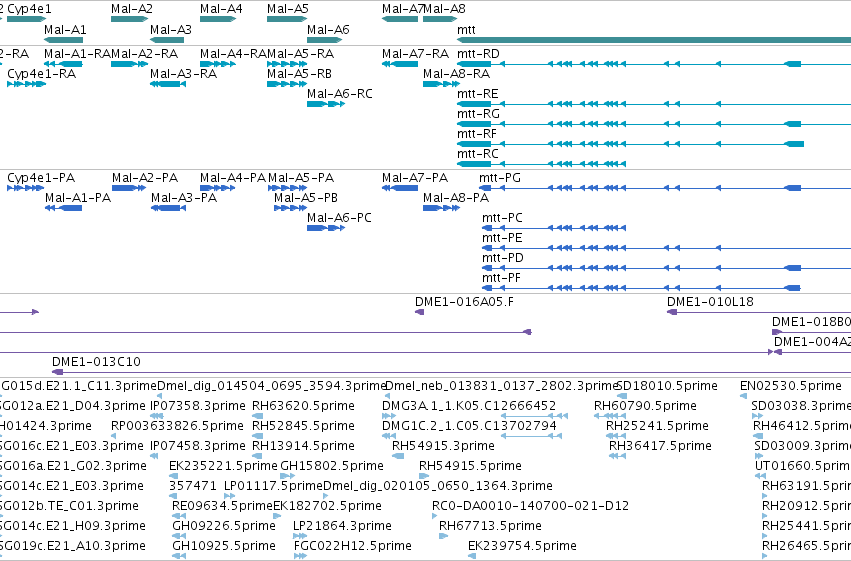851x561 pixels.
Task: Open BAC clone DME1-013C10
Action: [x=452, y=372]
